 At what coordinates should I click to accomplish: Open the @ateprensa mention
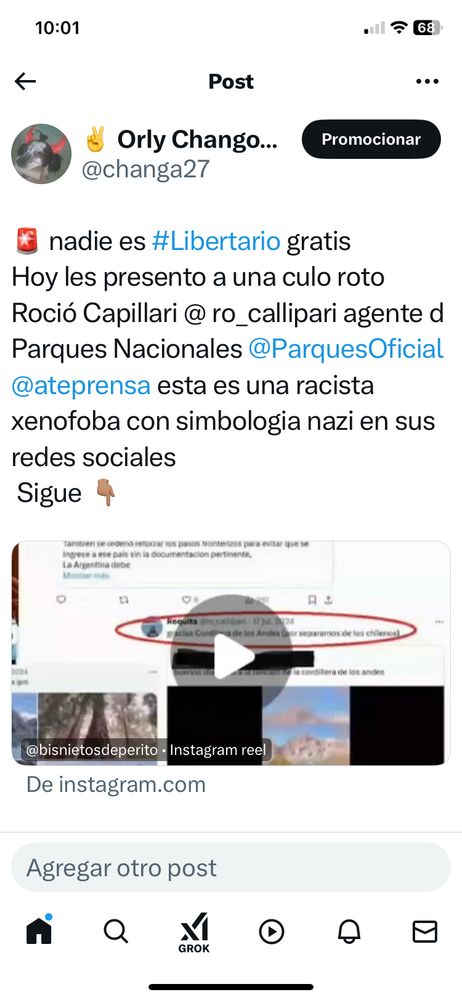pyautogui.click(x=81, y=385)
